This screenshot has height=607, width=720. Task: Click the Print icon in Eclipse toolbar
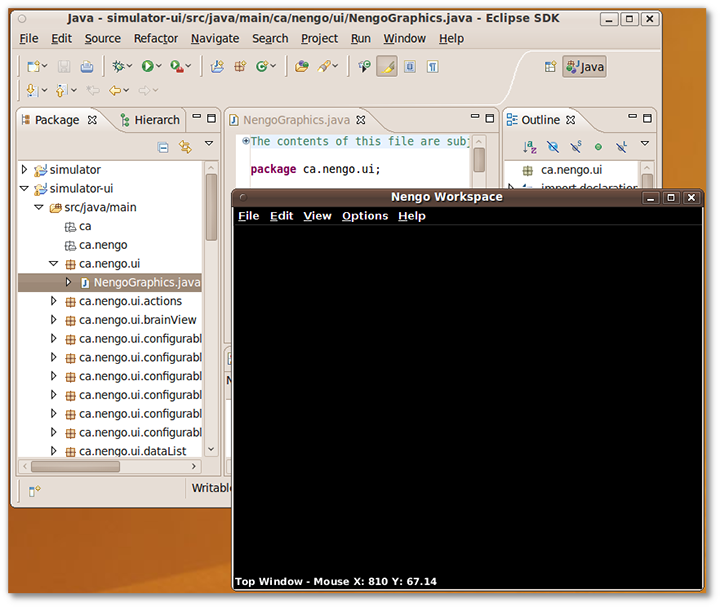87,67
